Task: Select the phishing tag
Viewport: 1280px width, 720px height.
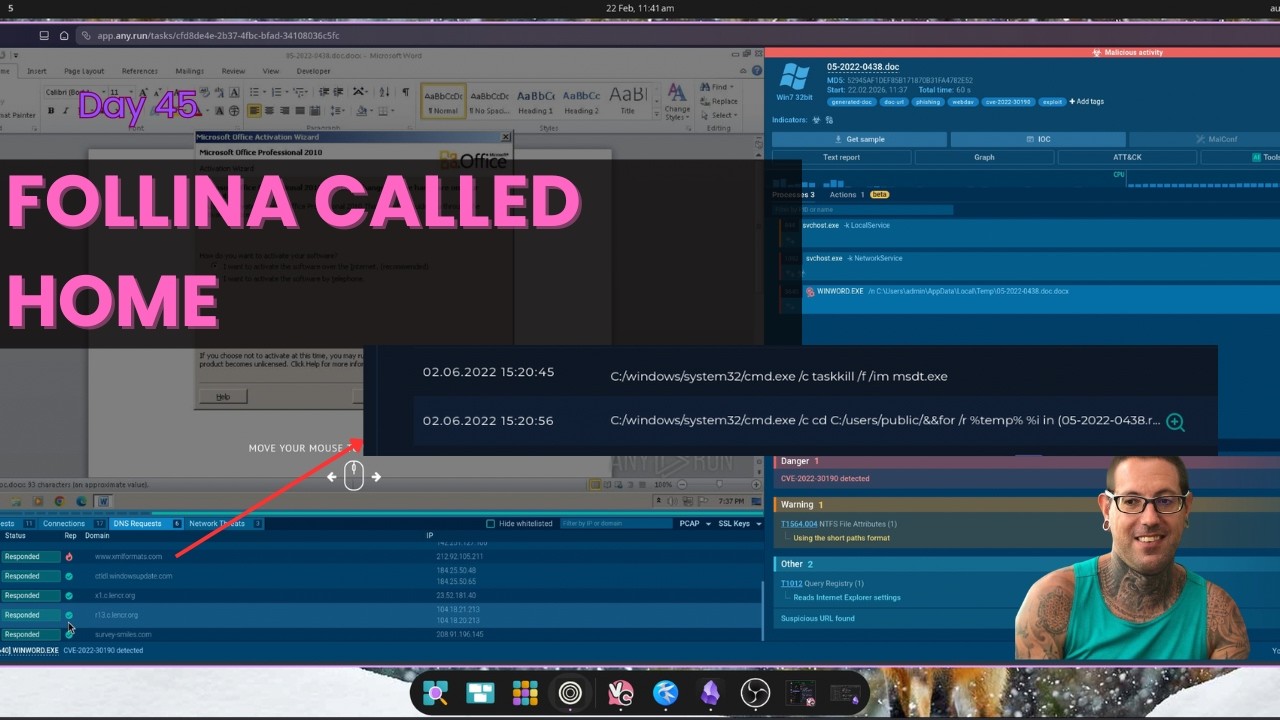Action: coord(927,101)
